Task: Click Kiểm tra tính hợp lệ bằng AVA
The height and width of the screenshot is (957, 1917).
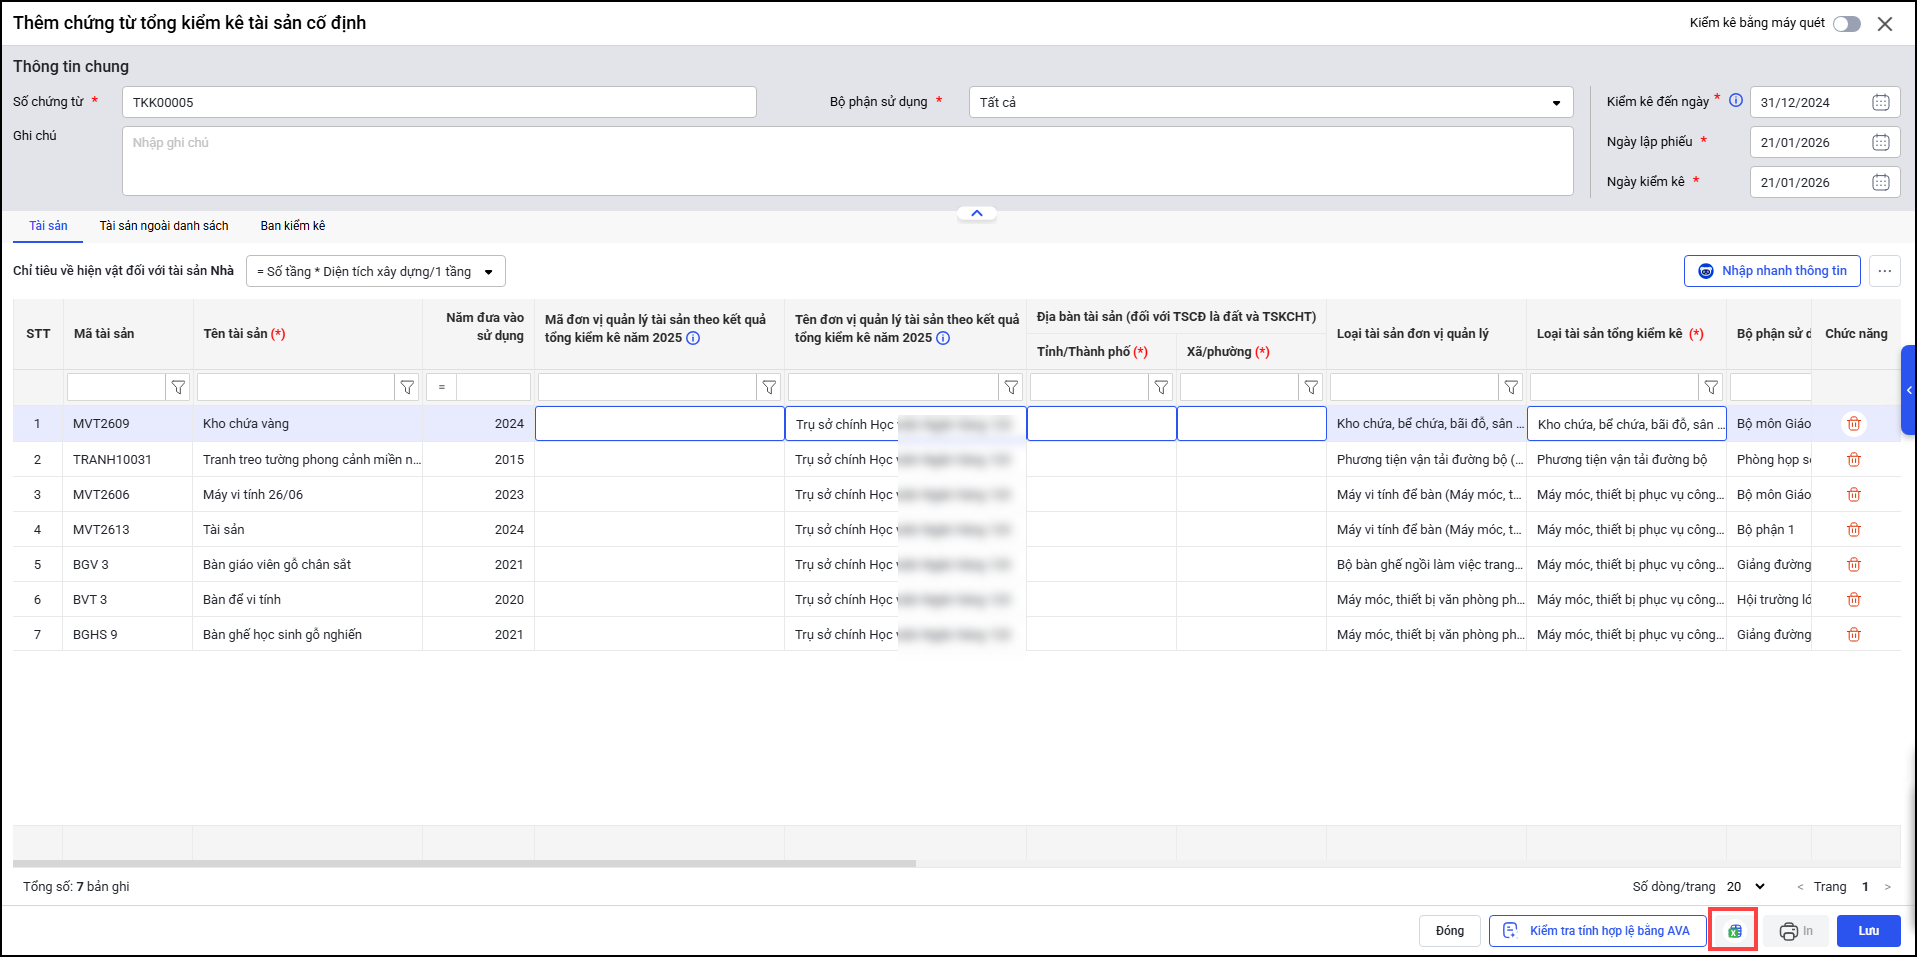Action: [x=1597, y=931]
